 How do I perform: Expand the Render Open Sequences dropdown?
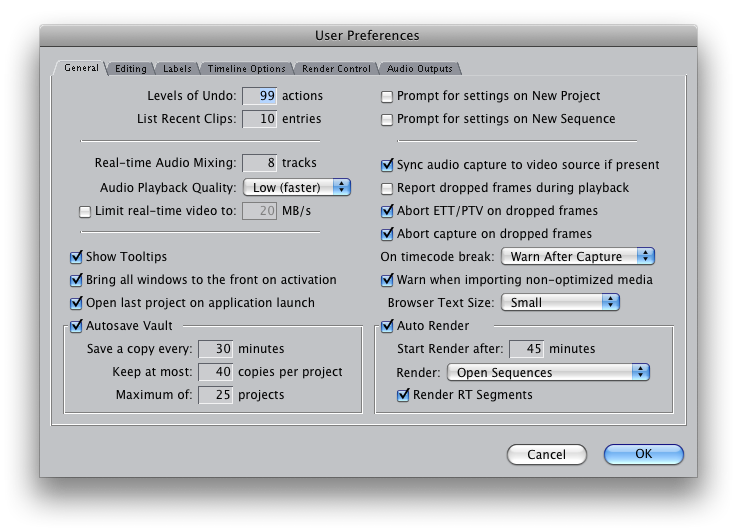tap(547, 372)
